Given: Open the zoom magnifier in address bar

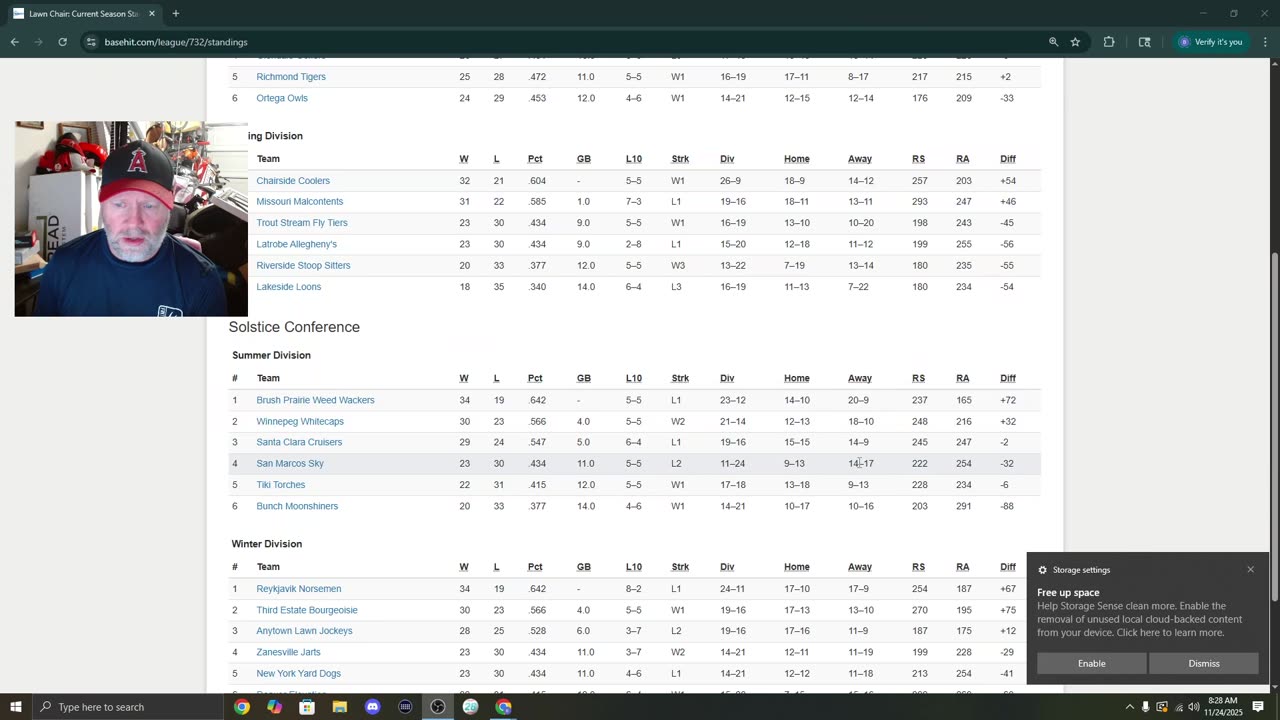Looking at the screenshot, I should tap(1053, 42).
